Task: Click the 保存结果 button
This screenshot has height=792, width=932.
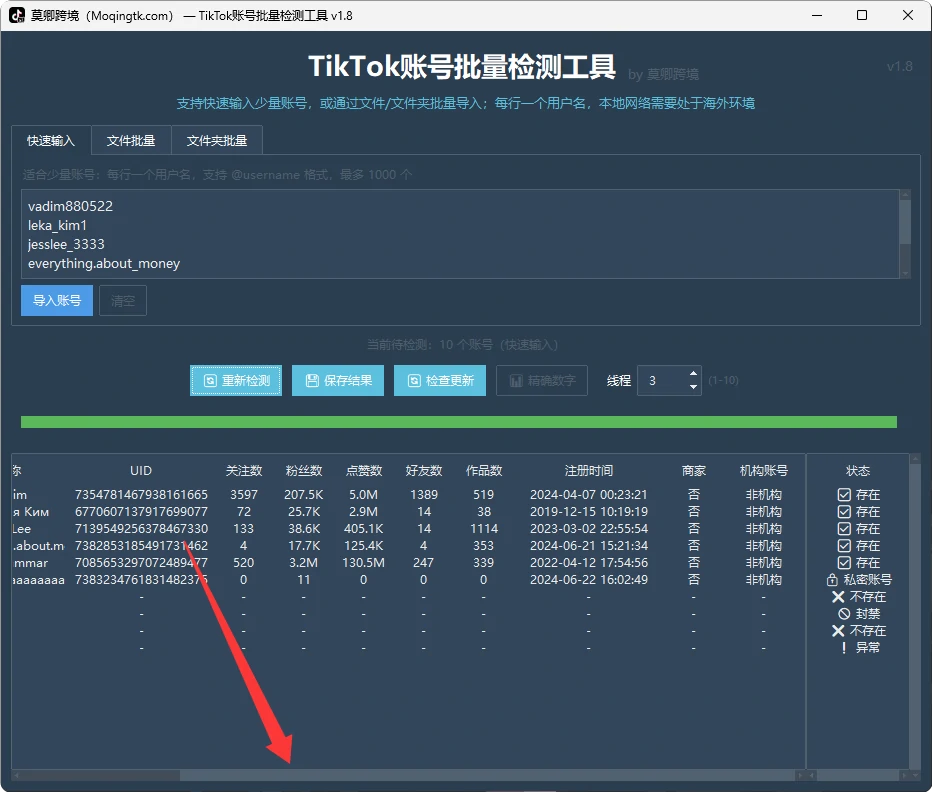Action: tap(338, 381)
